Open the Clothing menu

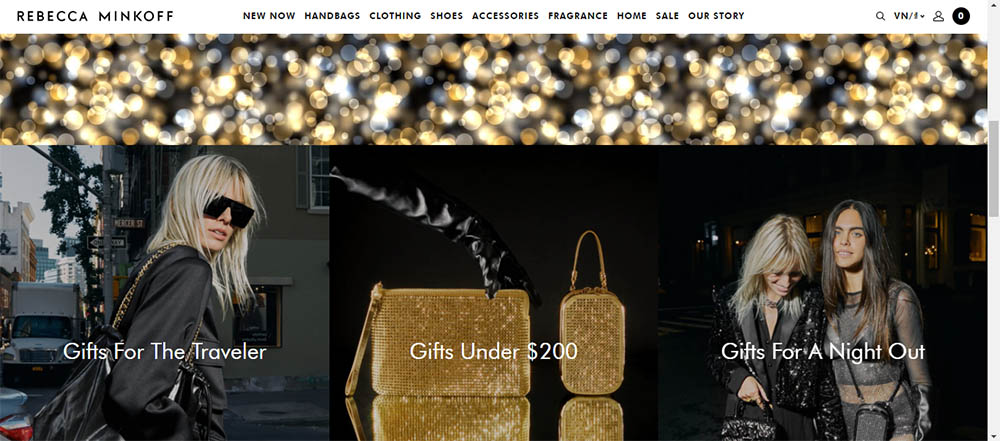pyautogui.click(x=395, y=16)
